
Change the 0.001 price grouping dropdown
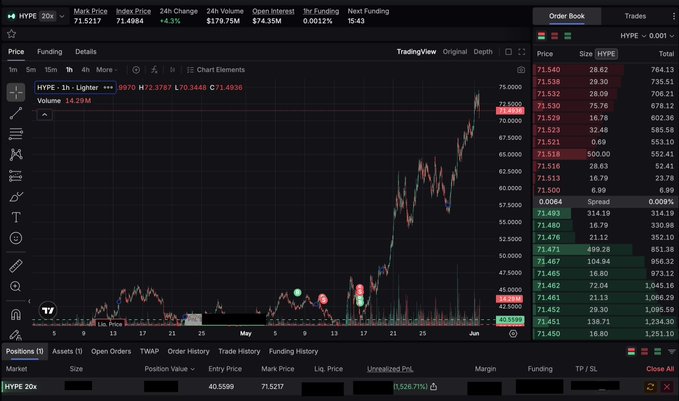pos(661,36)
